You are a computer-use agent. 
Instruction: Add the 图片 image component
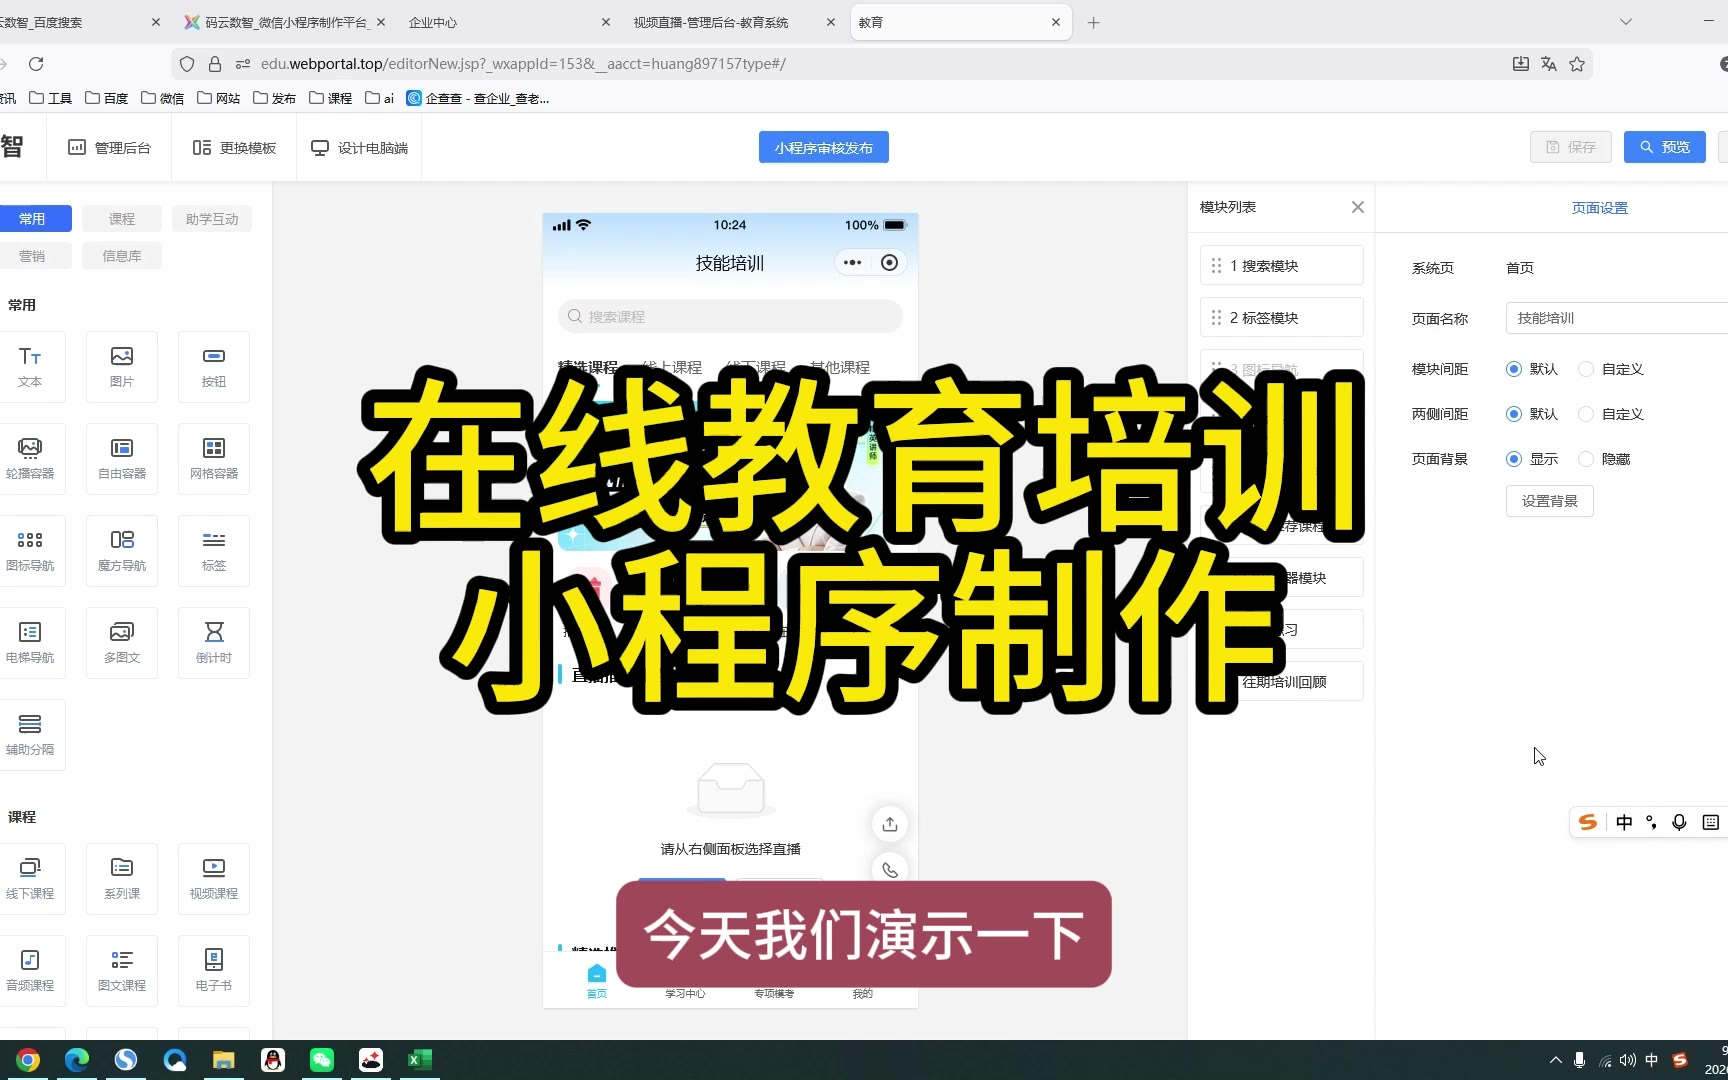point(122,366)
